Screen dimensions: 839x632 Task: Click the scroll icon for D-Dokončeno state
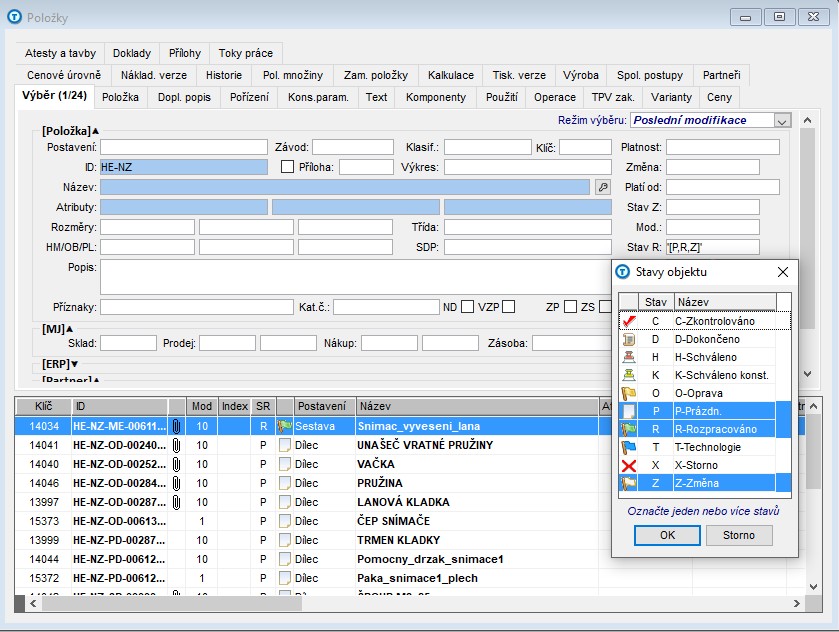coord(629,339)
